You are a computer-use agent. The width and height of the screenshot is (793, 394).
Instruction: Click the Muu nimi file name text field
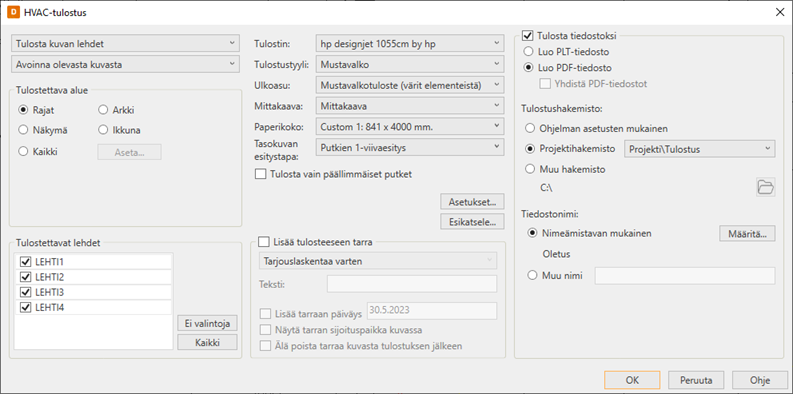click(x=685, y=276)
